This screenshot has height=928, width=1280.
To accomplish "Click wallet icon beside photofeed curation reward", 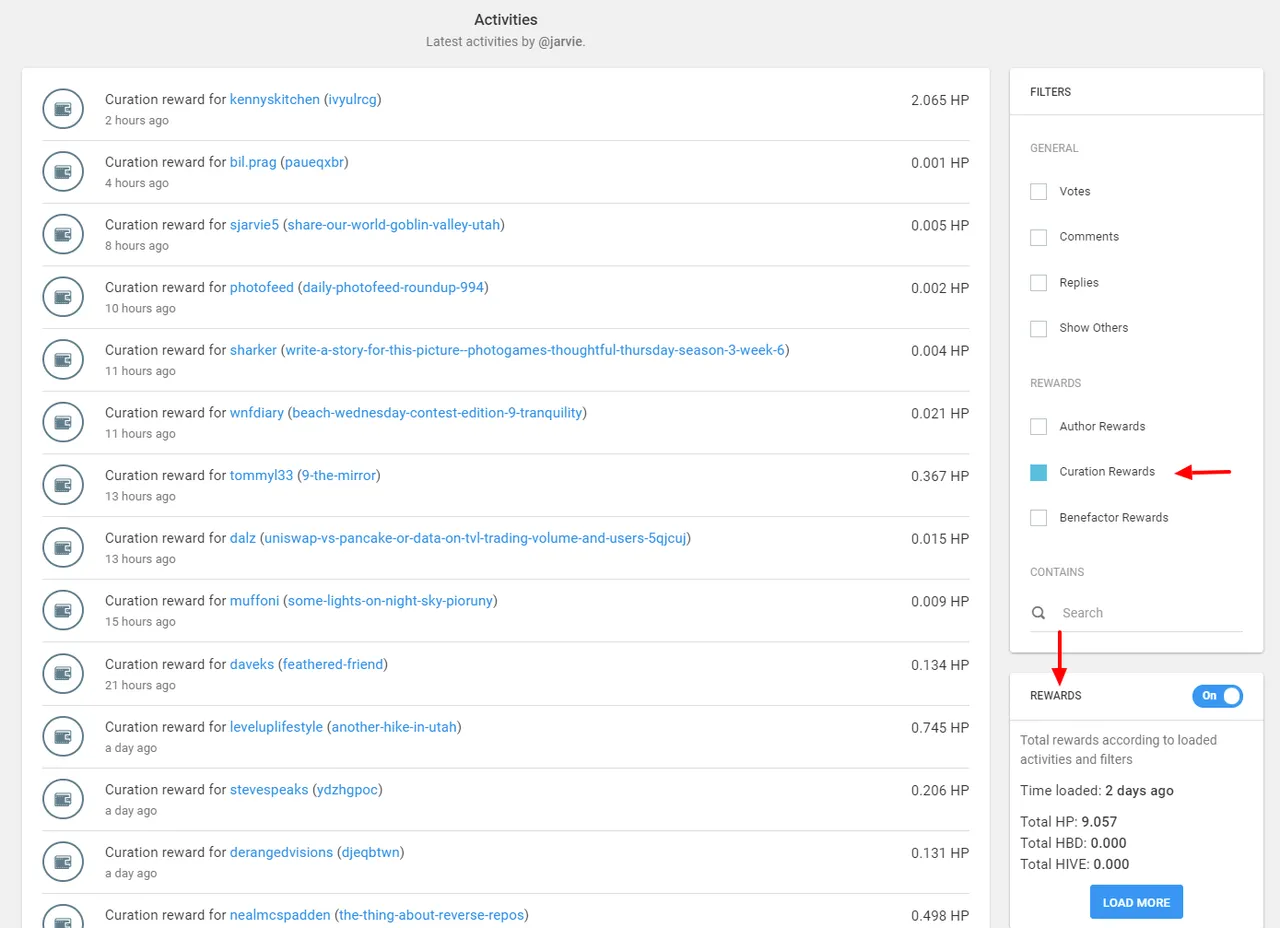I will coord(63,297).
